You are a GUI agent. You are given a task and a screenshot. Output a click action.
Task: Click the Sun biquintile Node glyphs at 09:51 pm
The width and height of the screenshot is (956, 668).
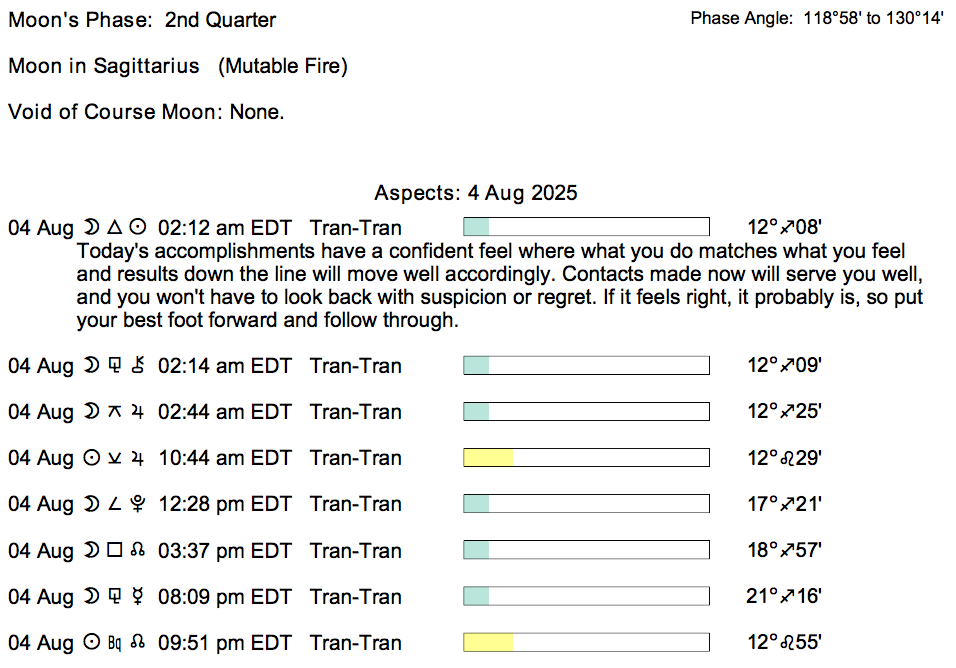[115, 643]
